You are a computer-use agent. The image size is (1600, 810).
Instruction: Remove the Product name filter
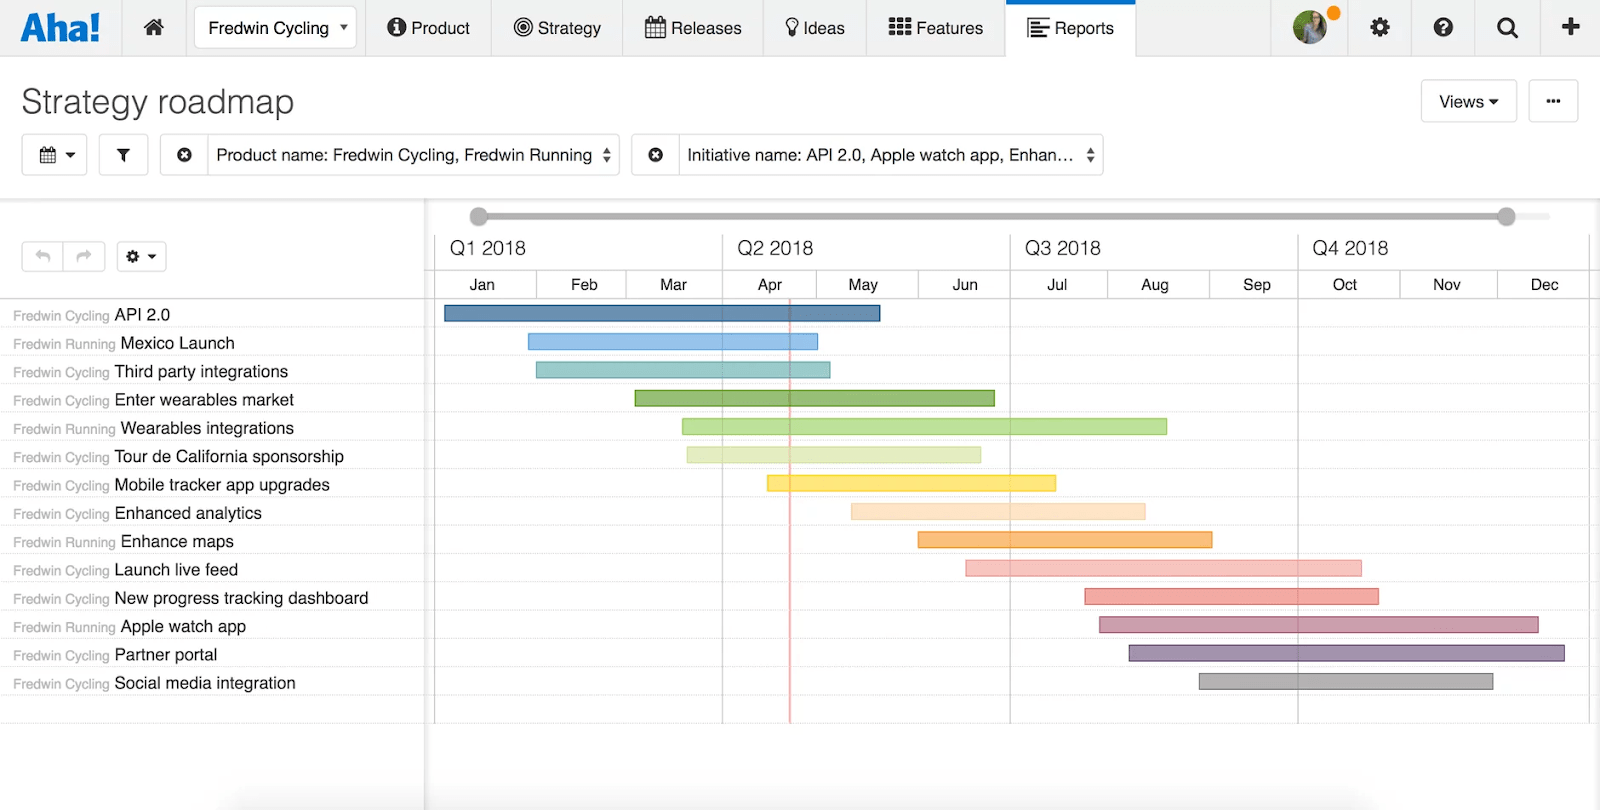click(184, 155)
